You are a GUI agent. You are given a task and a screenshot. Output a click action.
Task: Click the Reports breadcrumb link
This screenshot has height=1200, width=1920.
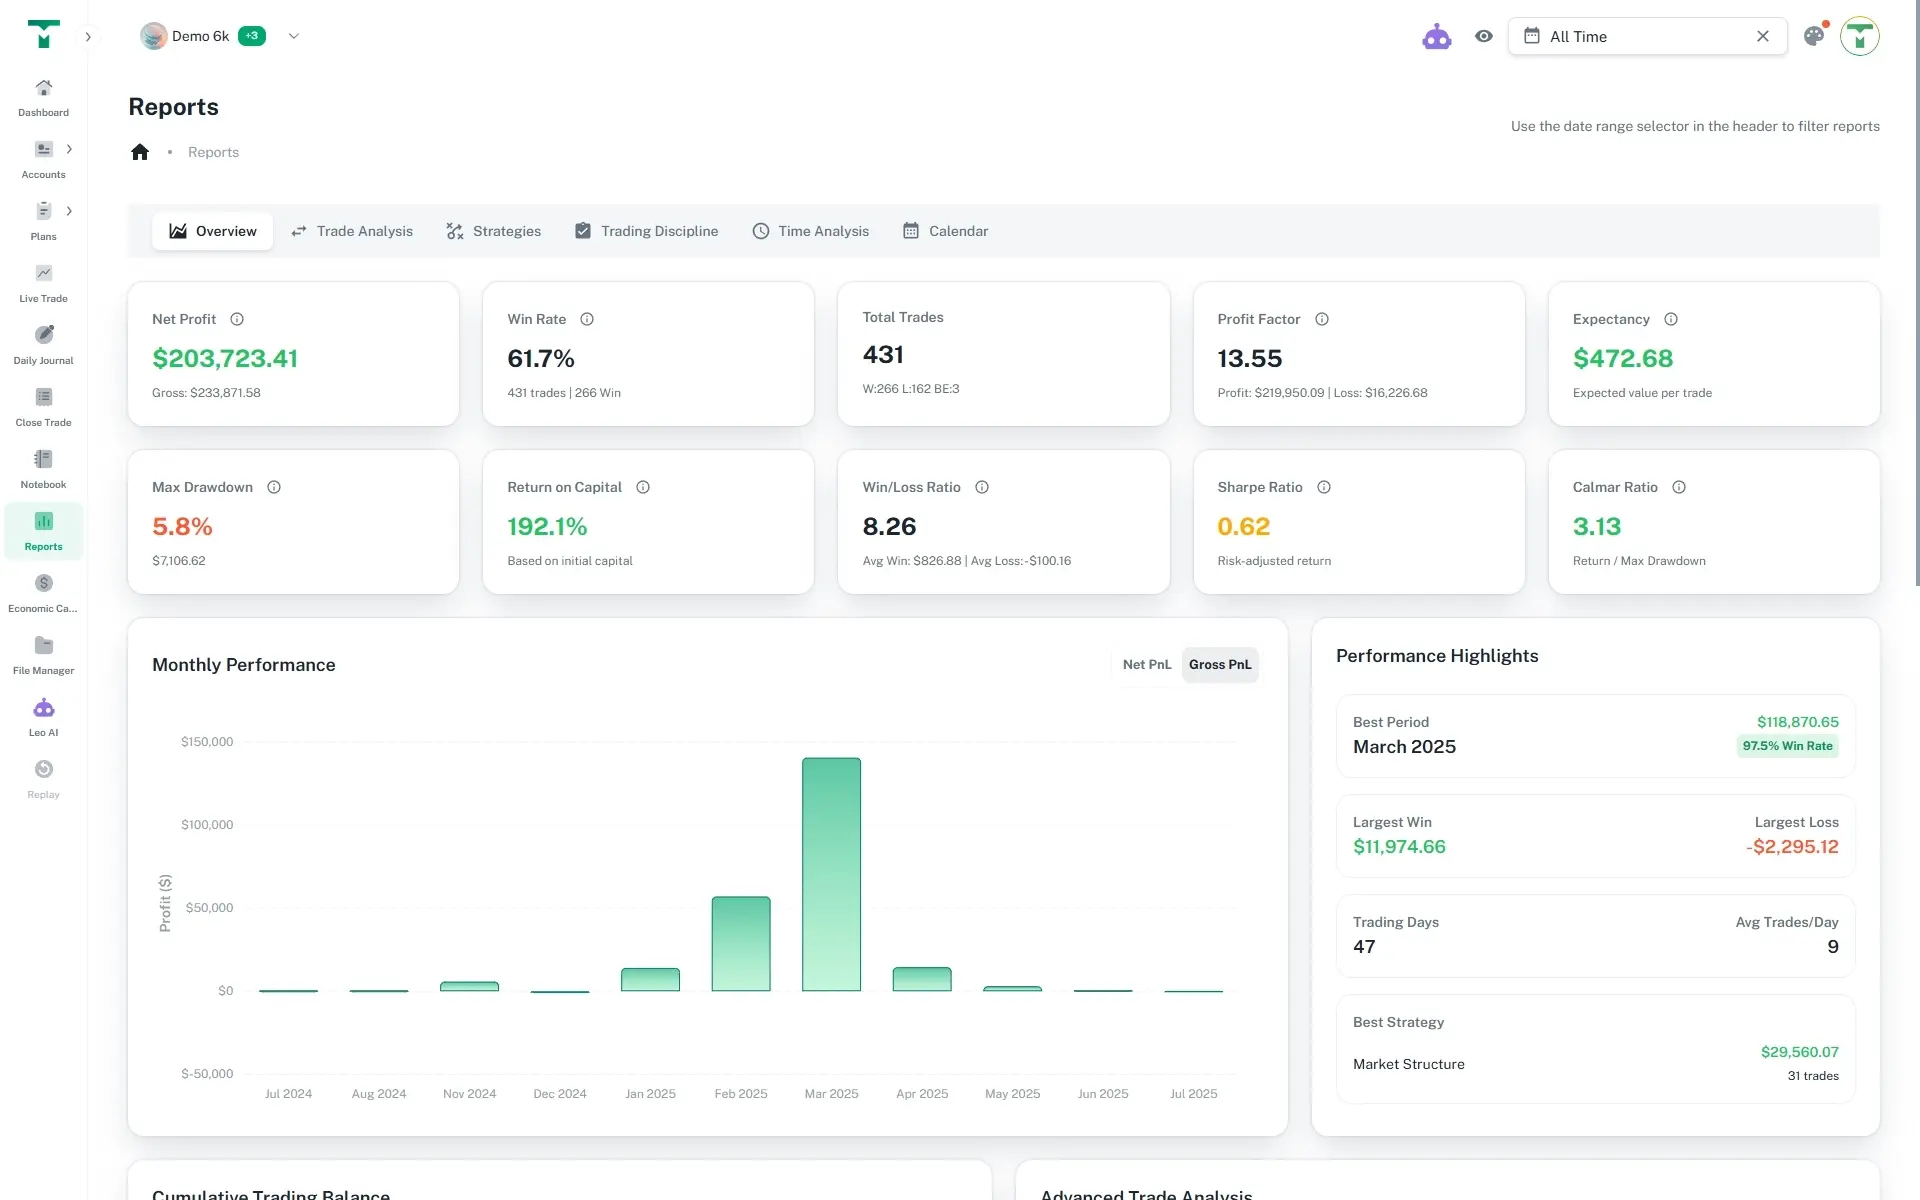pos(213,152)
